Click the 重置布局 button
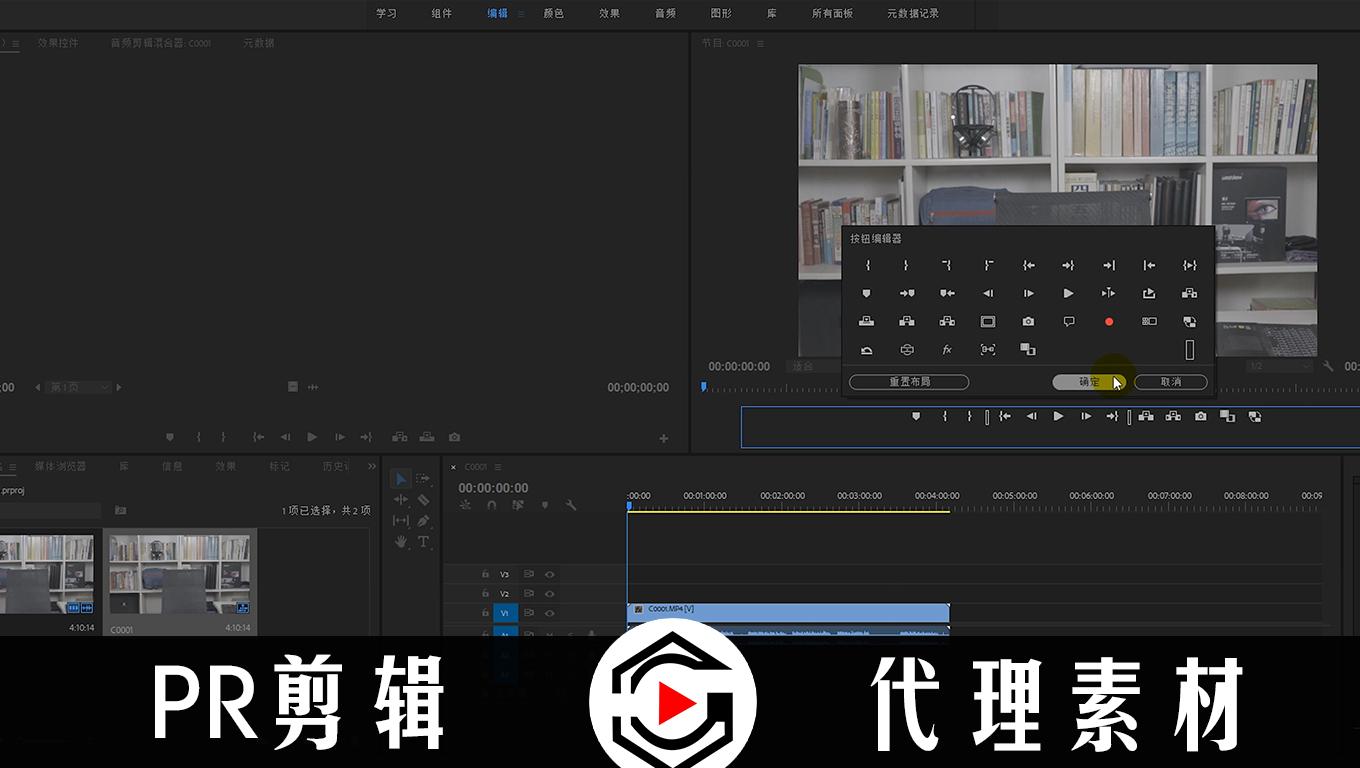 [909, 382]
